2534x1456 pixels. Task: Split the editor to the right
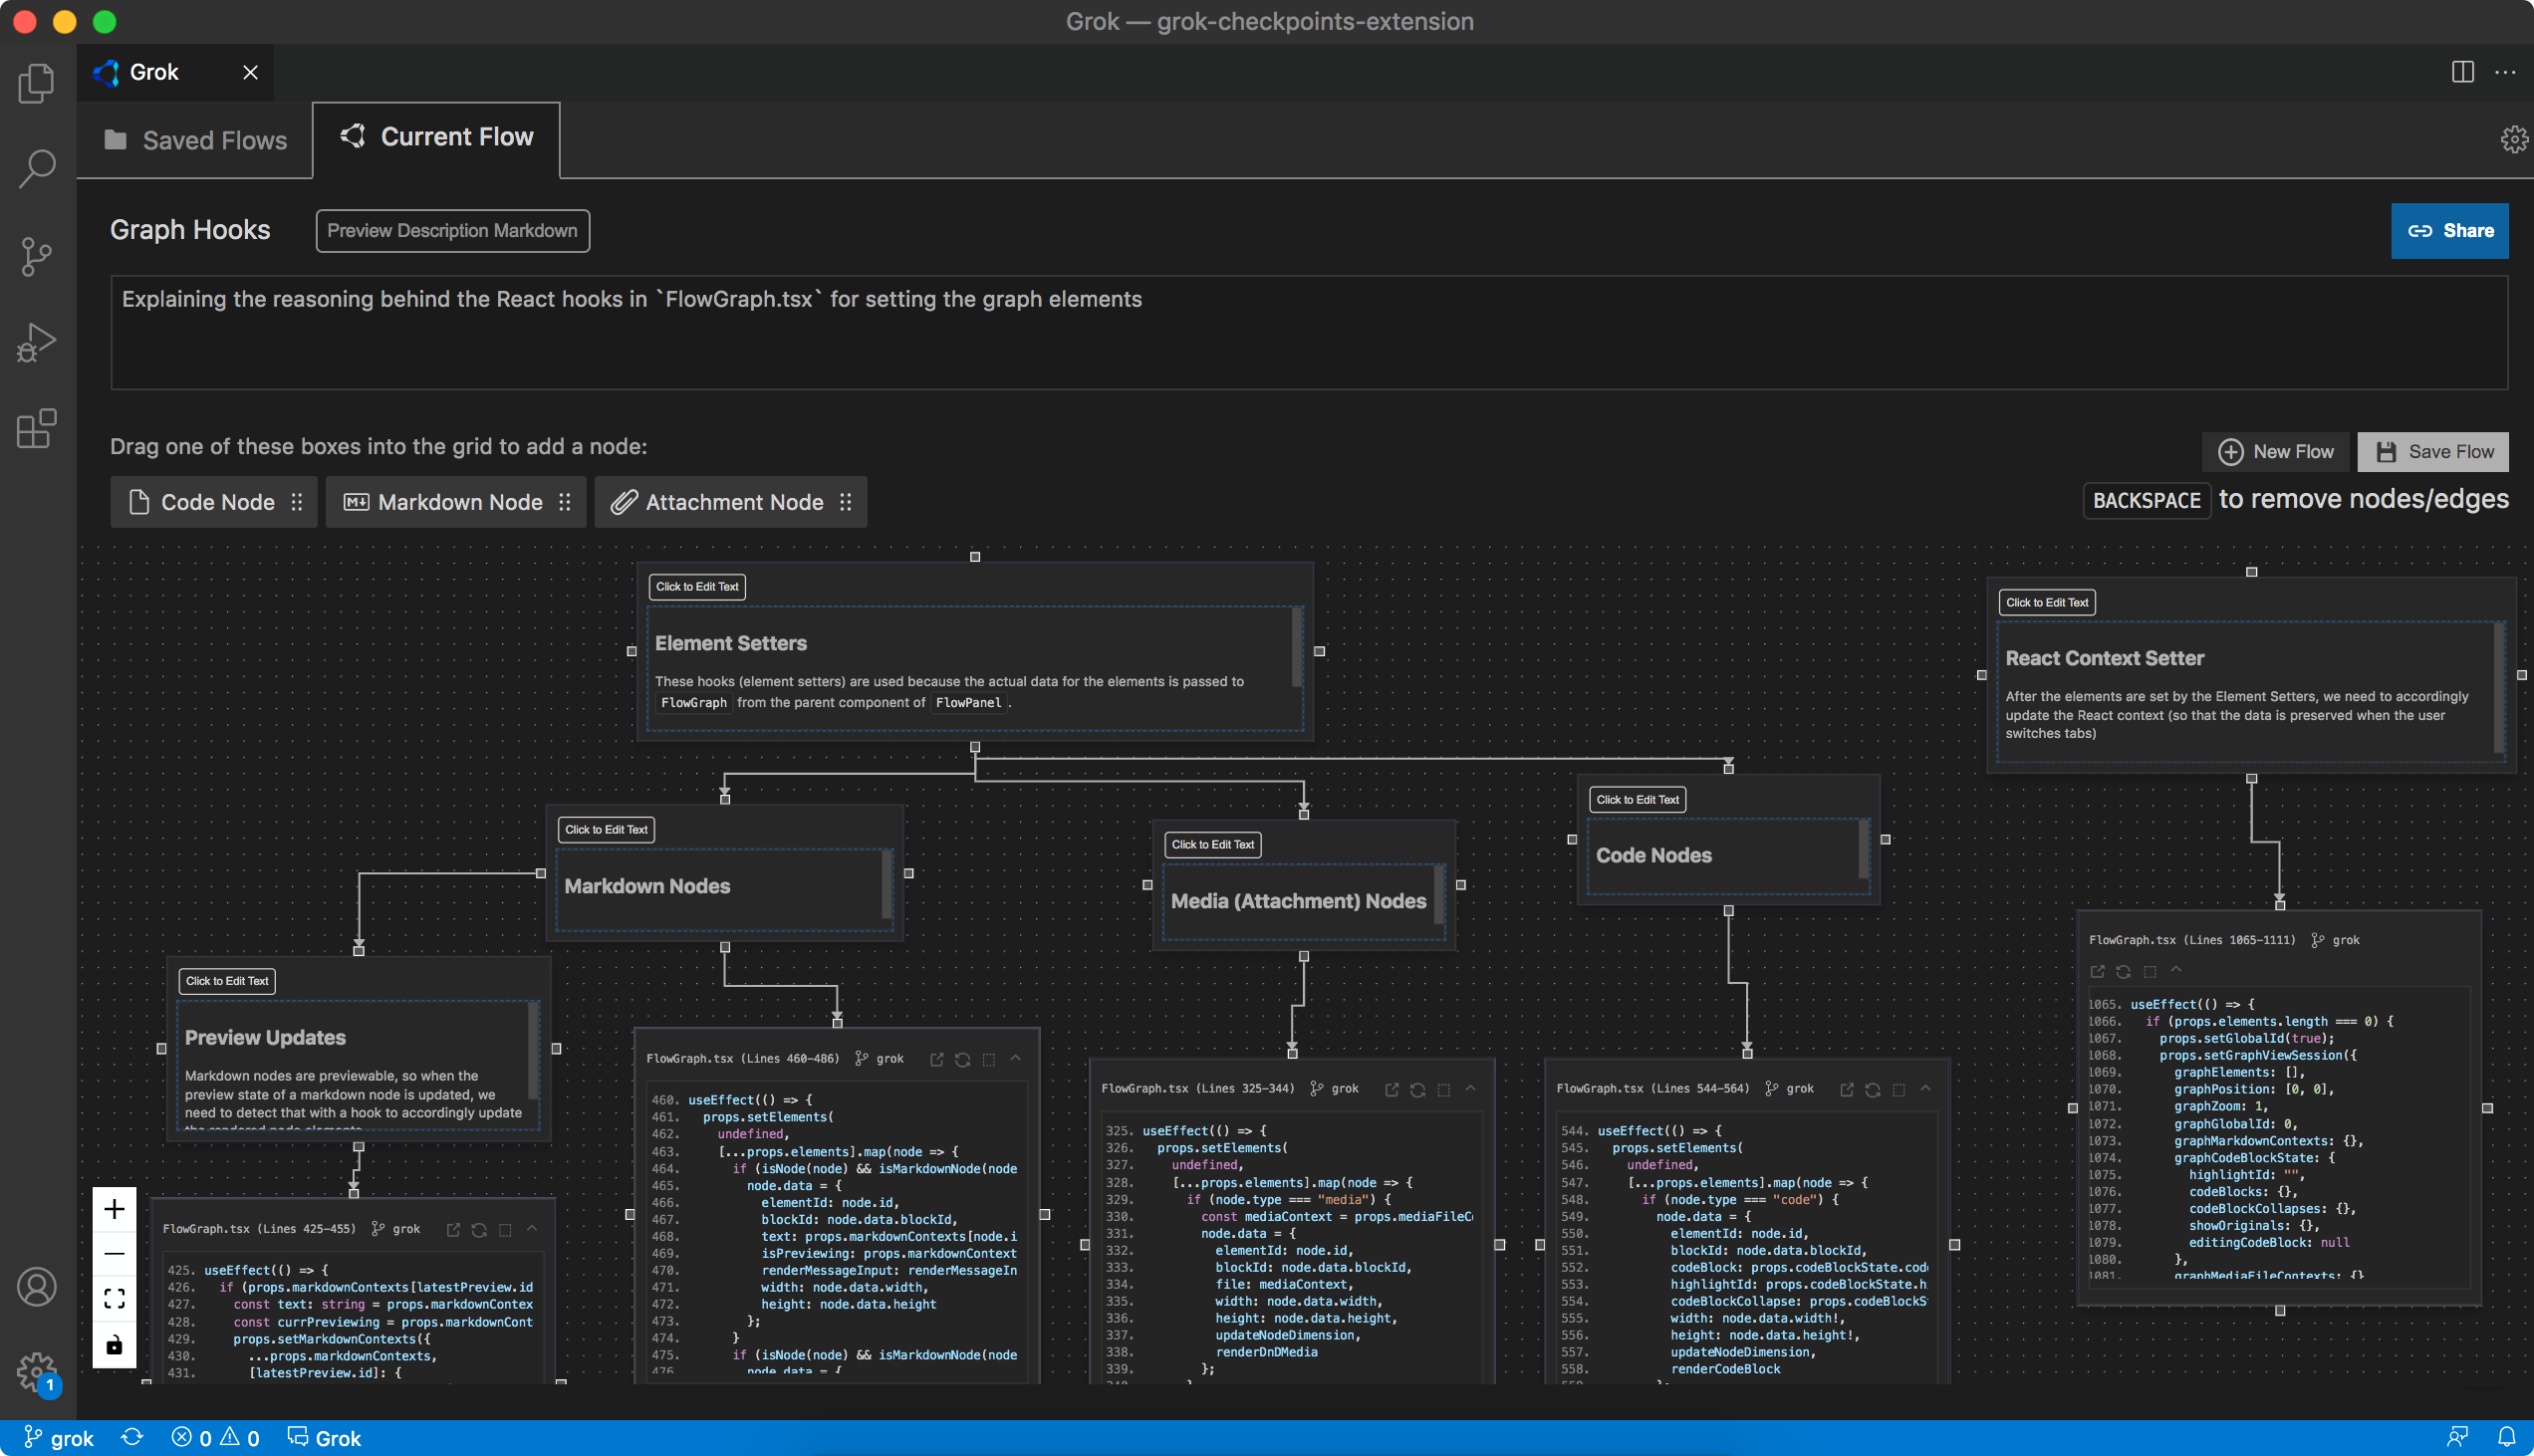[2462, 72]
